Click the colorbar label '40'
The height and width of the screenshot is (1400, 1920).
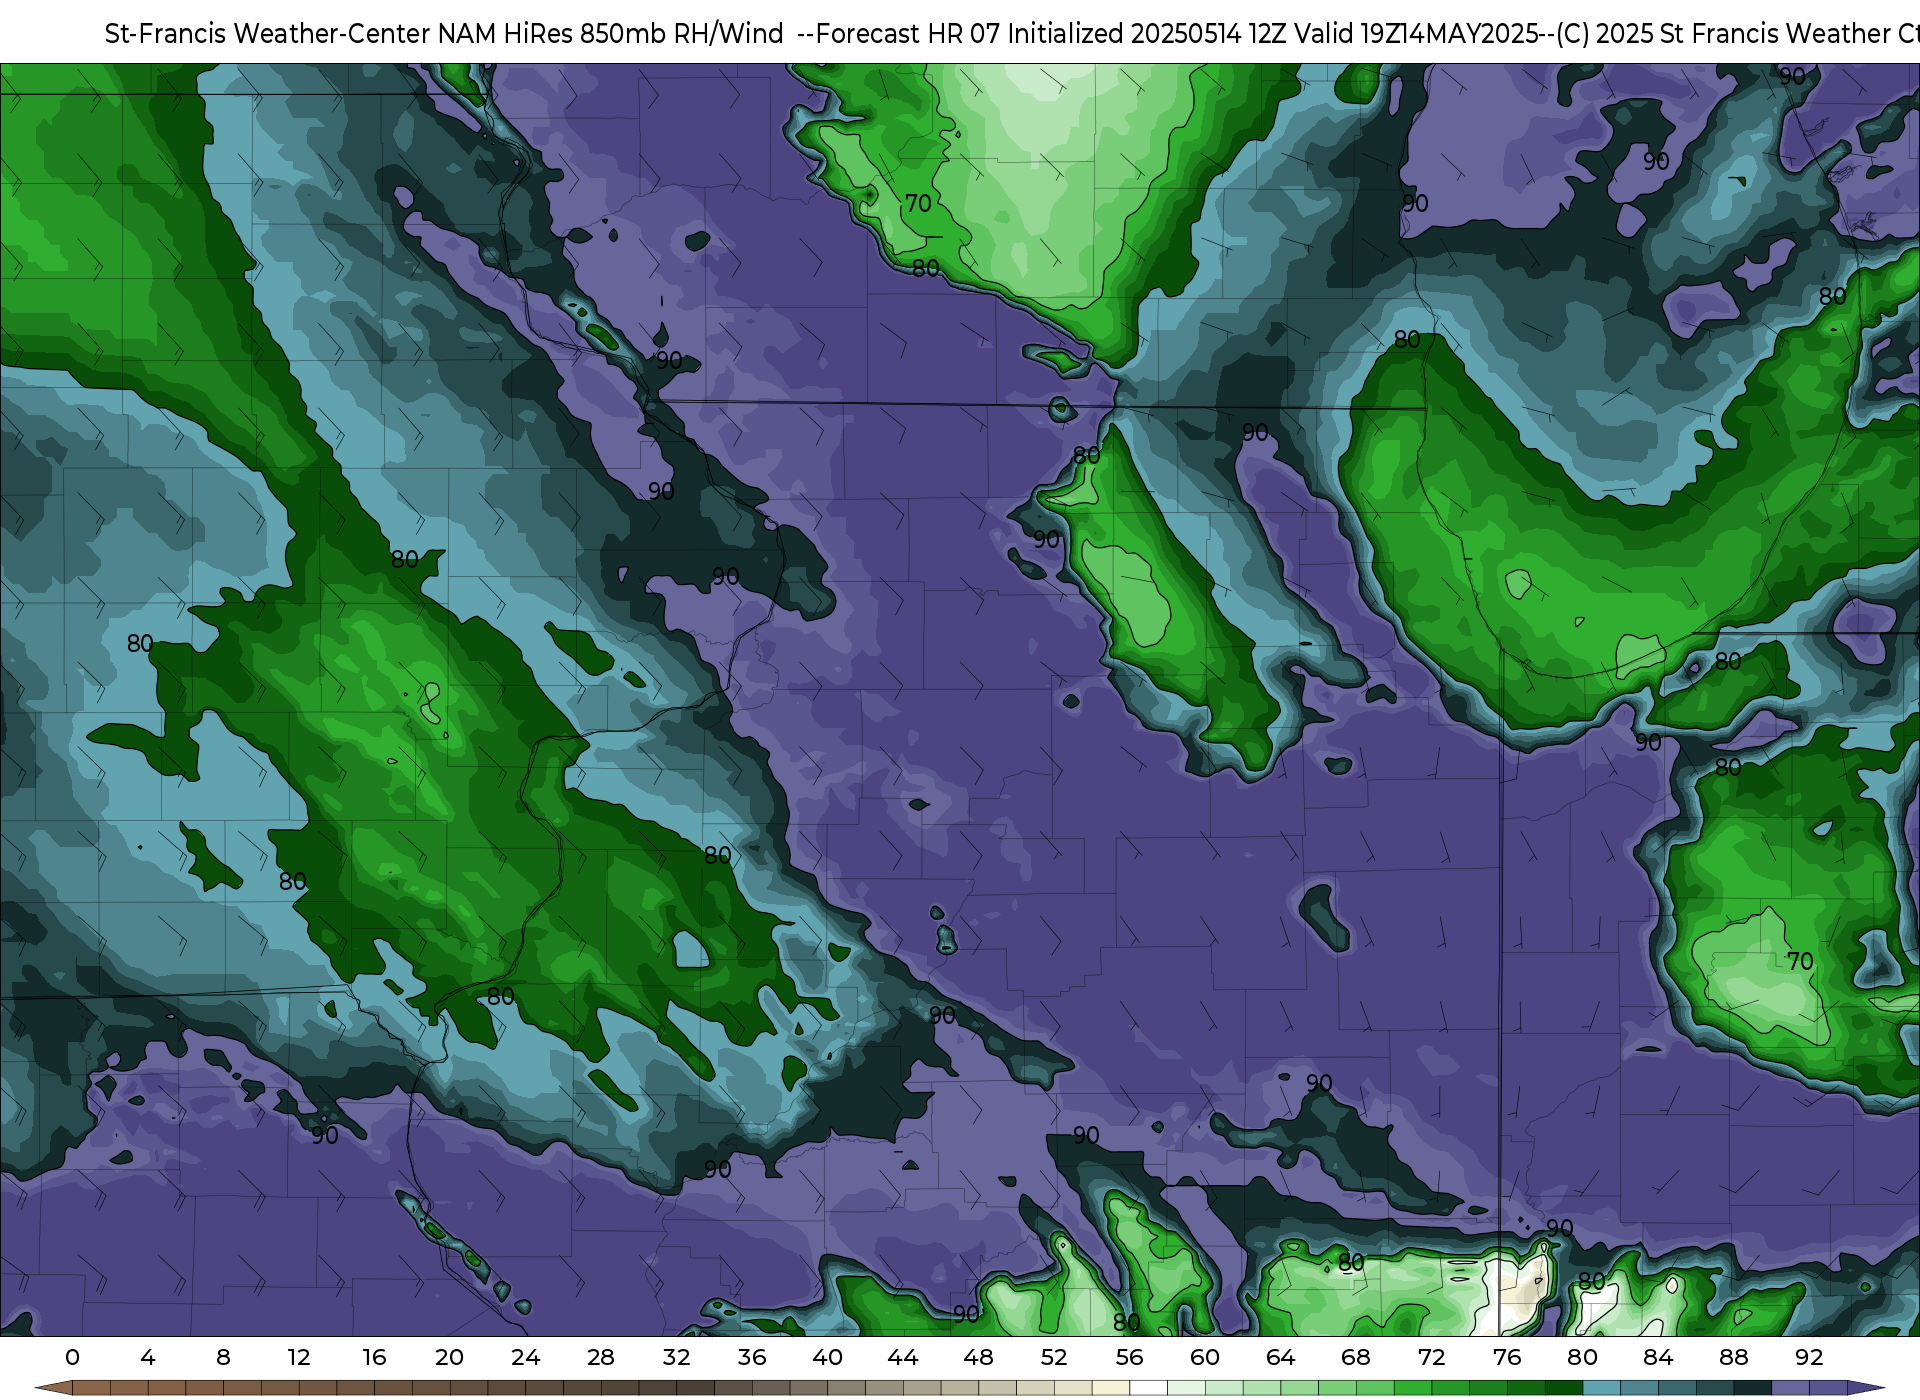(827, 1357)
